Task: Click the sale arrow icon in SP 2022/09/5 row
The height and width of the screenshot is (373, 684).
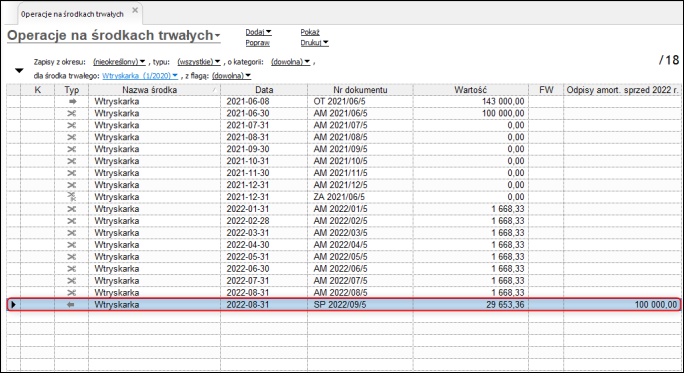Action: point(71,305)
